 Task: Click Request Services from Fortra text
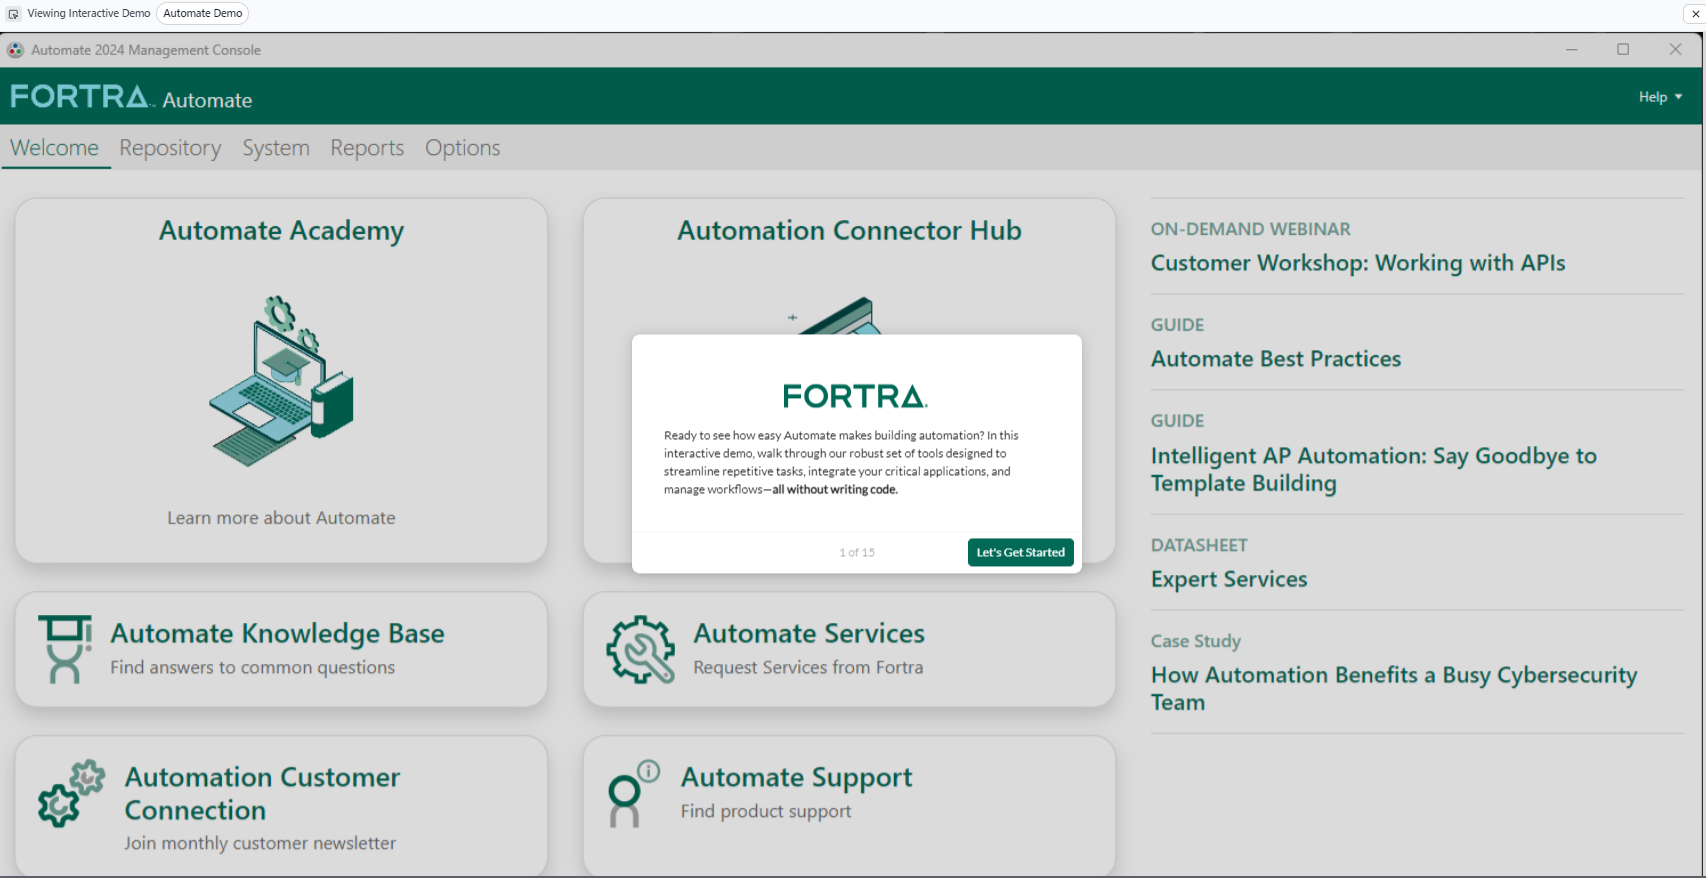808,667
